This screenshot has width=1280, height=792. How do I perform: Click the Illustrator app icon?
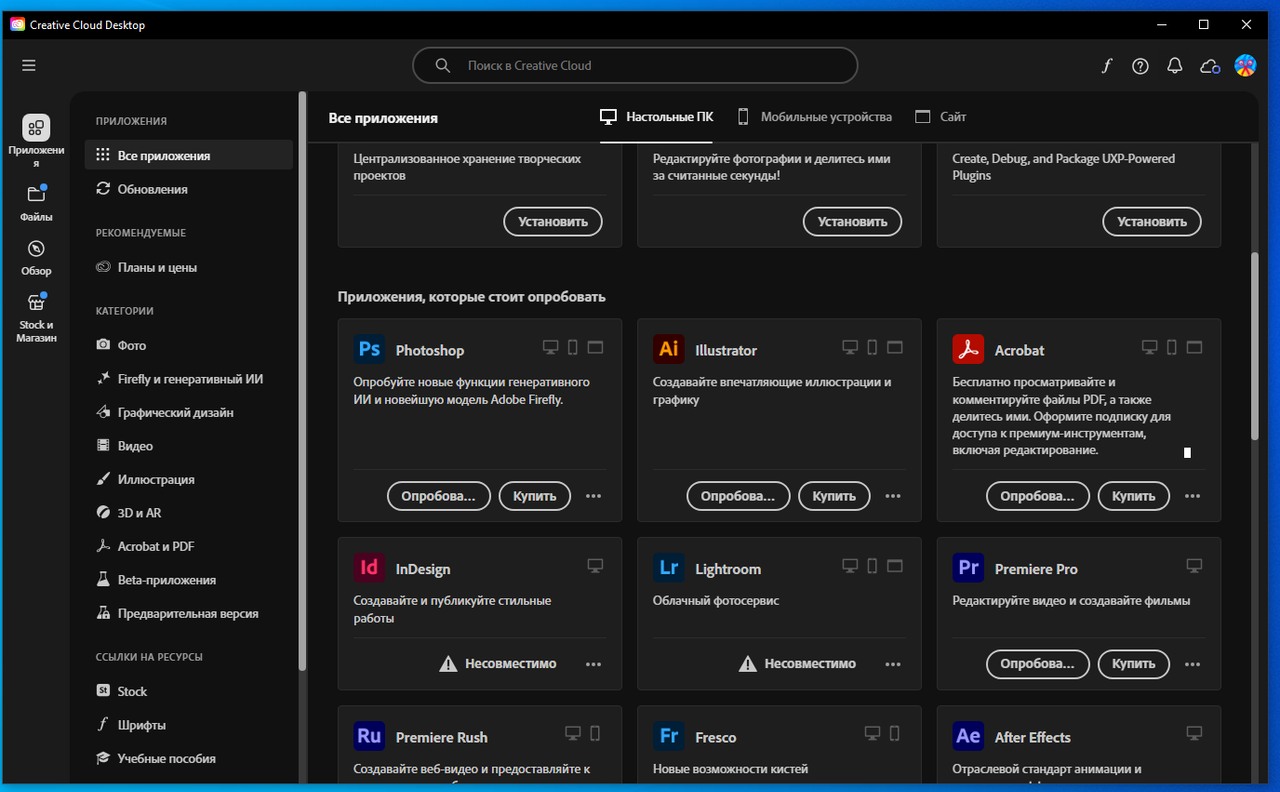coord(669,349)
